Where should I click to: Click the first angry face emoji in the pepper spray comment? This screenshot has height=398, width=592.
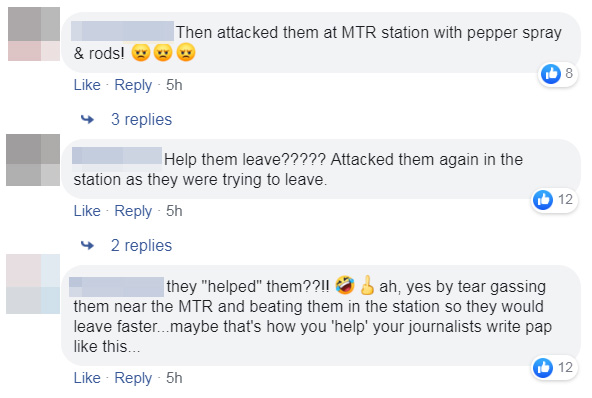coord(141,52)
